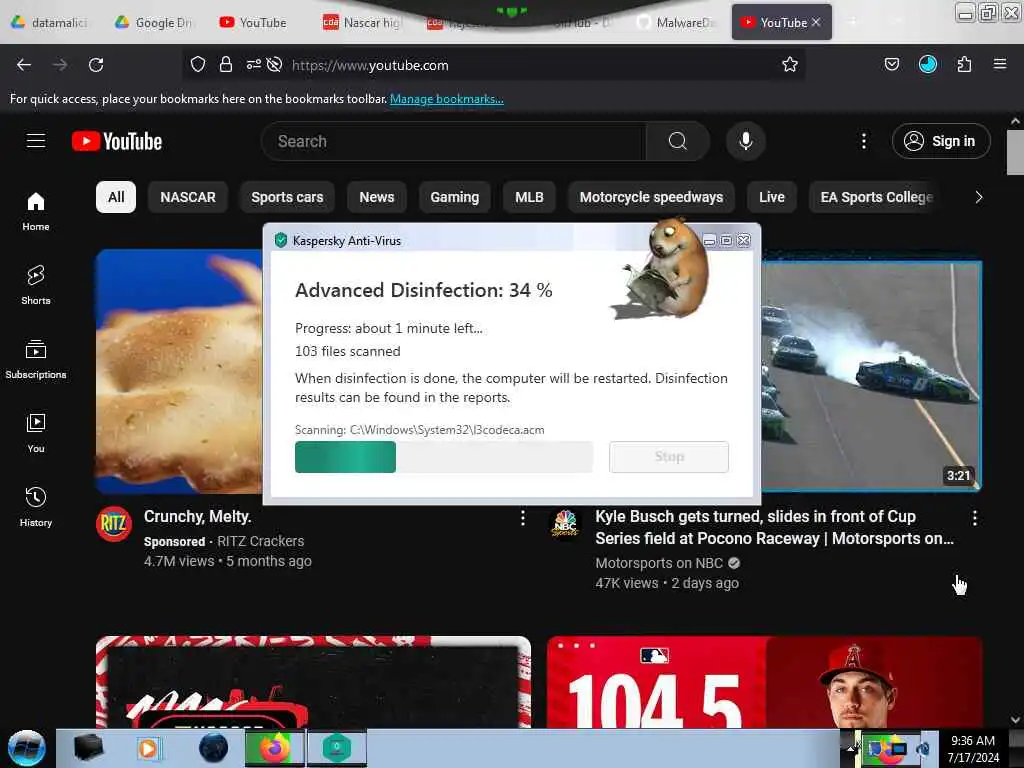The height and width of the screenshot is (768, 1024).
Task: Click the page scrollbar thumb
Action: [1015, 152]
